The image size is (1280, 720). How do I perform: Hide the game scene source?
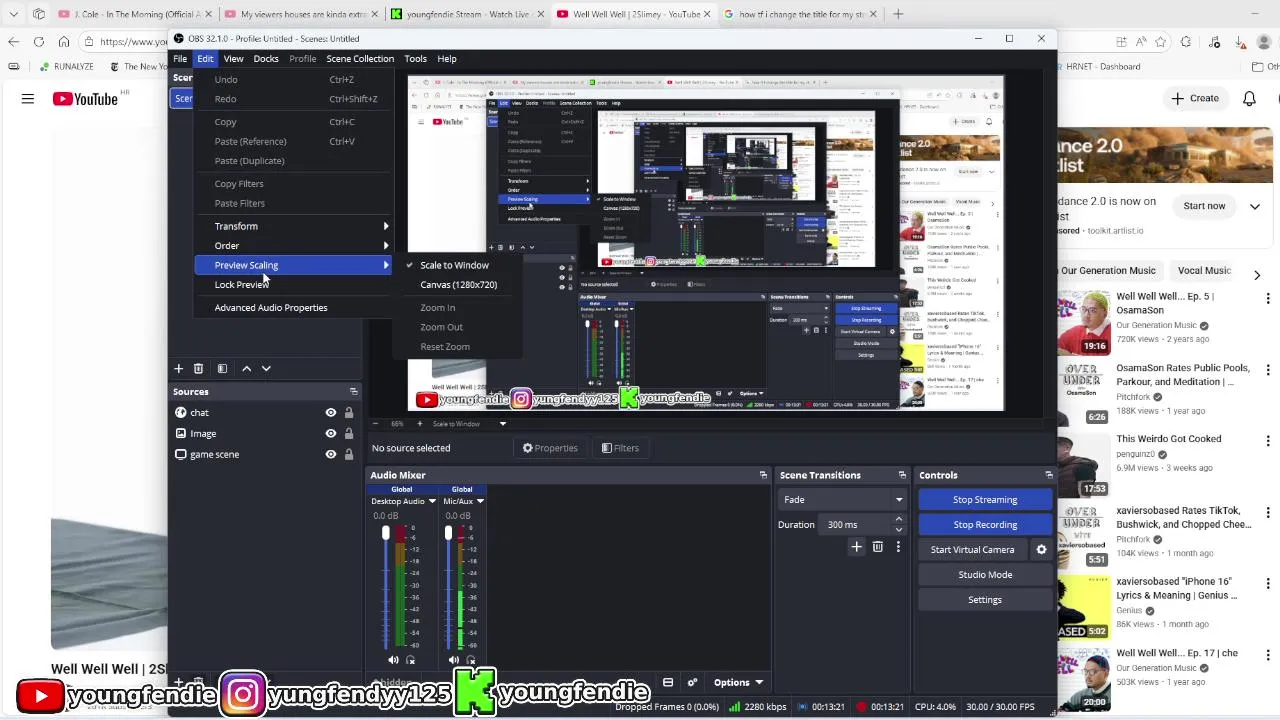331,455
